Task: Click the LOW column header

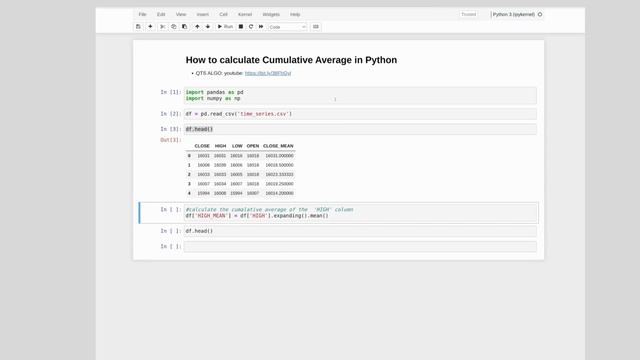Action: point(237,146)
